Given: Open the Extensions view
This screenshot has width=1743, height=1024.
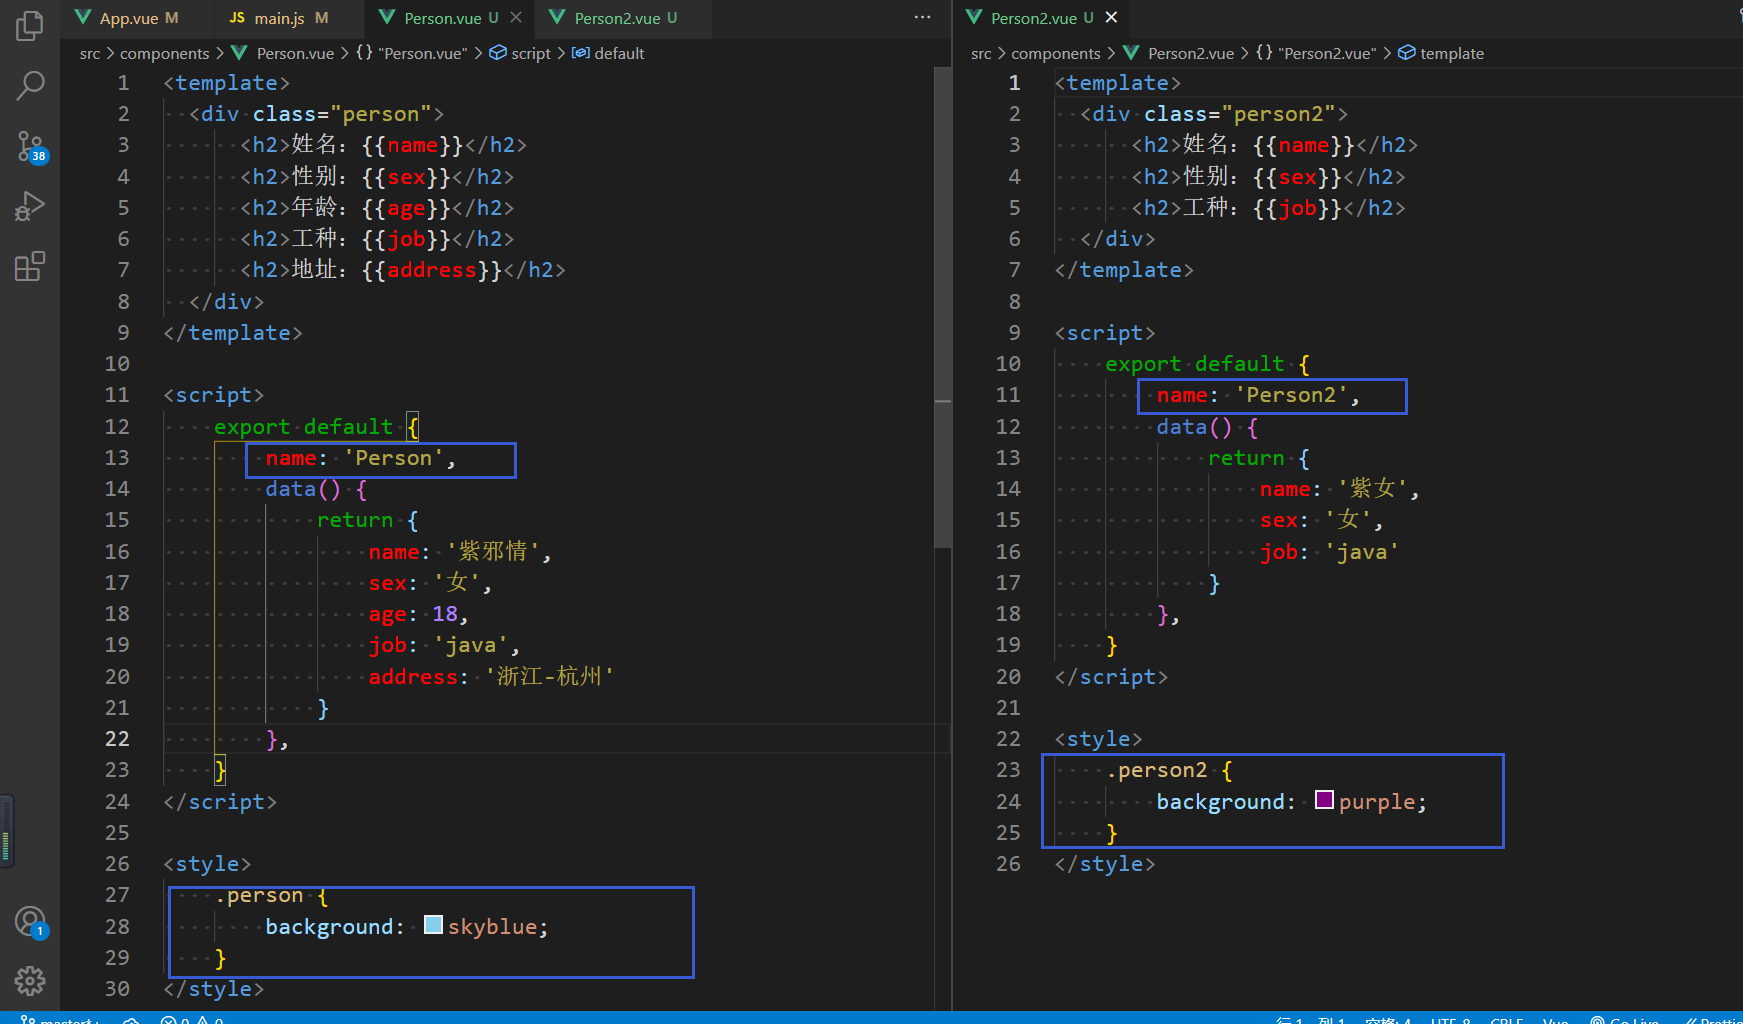Looking at the screenshot, I should point(30,267).
